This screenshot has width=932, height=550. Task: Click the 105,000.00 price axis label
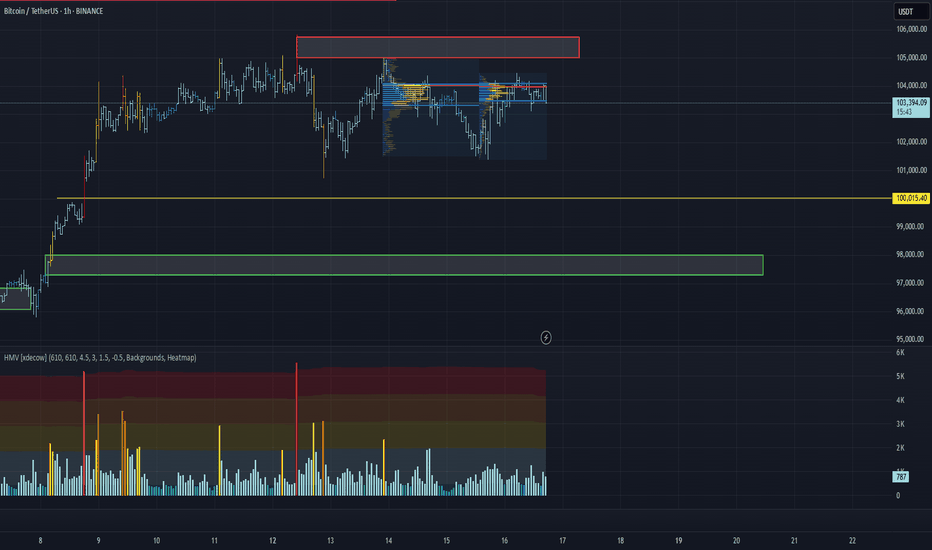coord(911,58)
